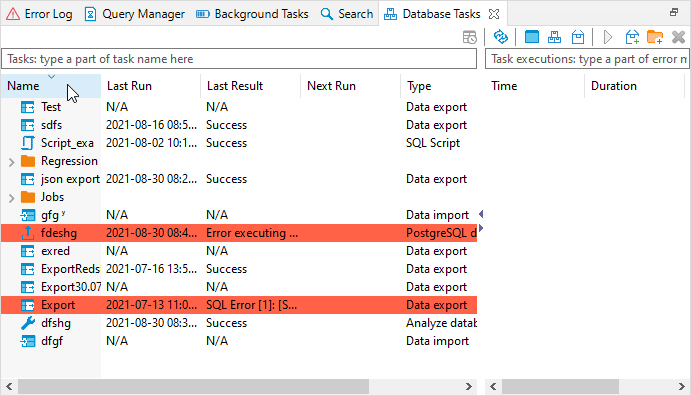
Task: Click the task scheduler icon in the toolbar
Action: pos(470,37)
